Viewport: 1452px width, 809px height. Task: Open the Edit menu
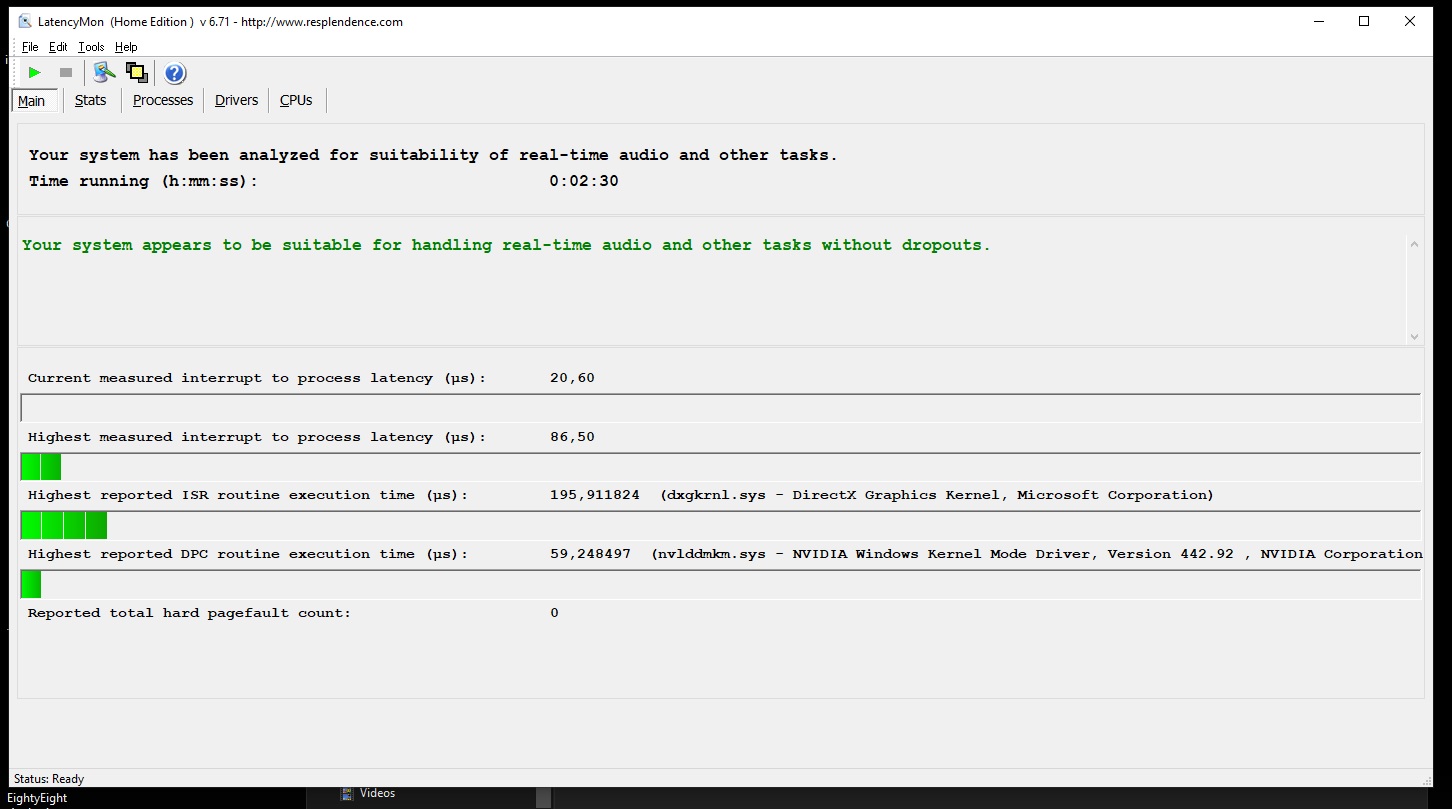[58, 47]
